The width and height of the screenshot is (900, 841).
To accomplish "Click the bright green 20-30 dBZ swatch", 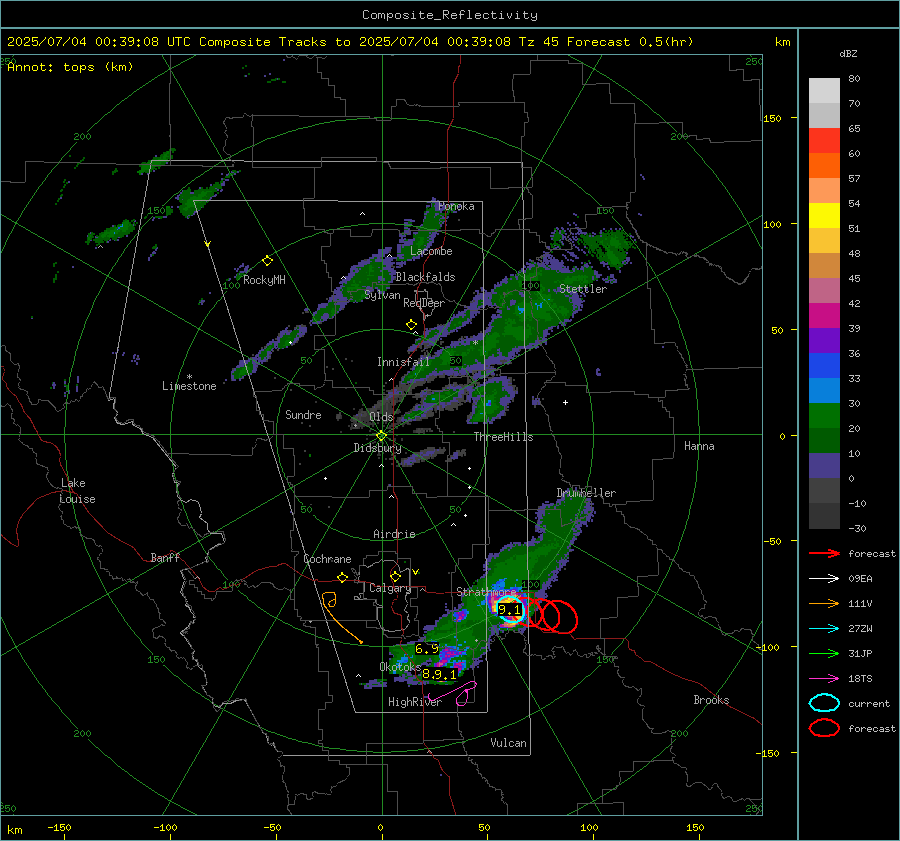I will click(x=824, y=416).
